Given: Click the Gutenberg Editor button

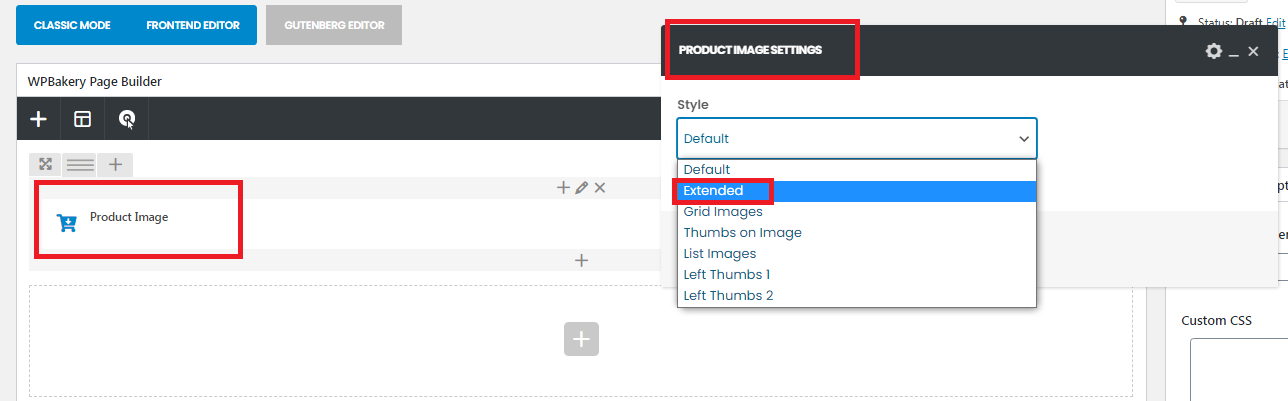Looking at the screenshot, I should tap(334, 25).
